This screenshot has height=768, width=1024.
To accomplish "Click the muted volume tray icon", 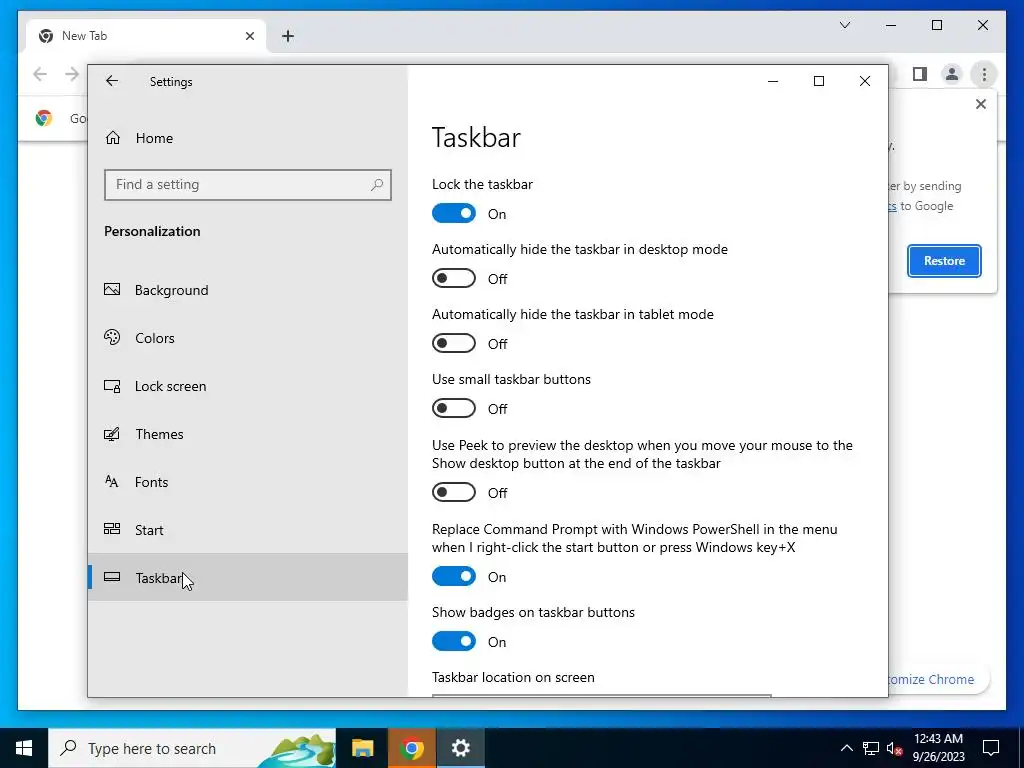I will click(x=895, y=748).
